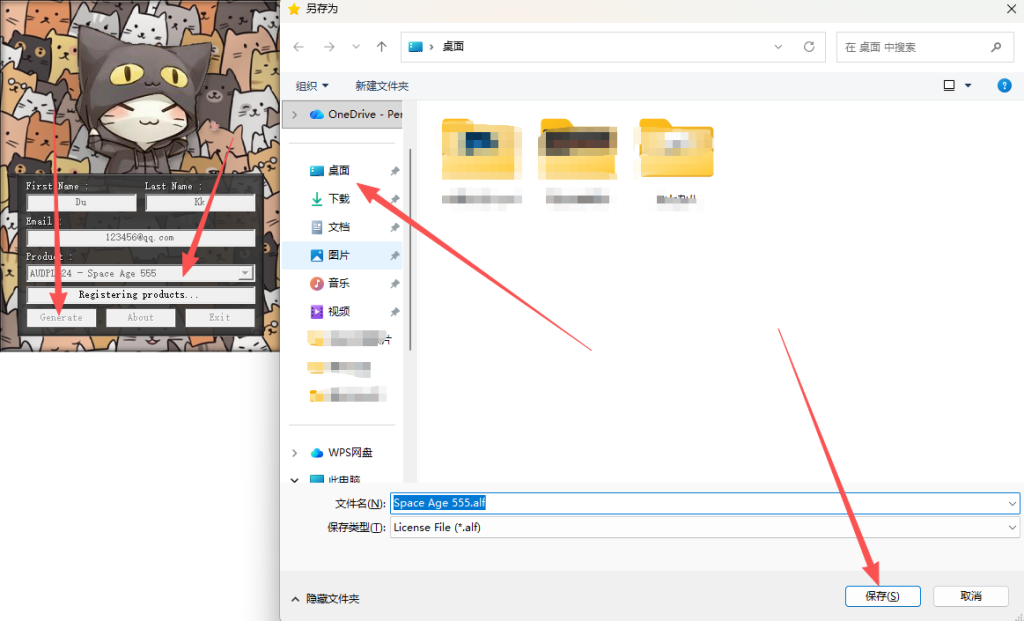Open the recent locations chevron beside Forward
The width and height of the screenshot is (1024, 621).
click(356, 46)
